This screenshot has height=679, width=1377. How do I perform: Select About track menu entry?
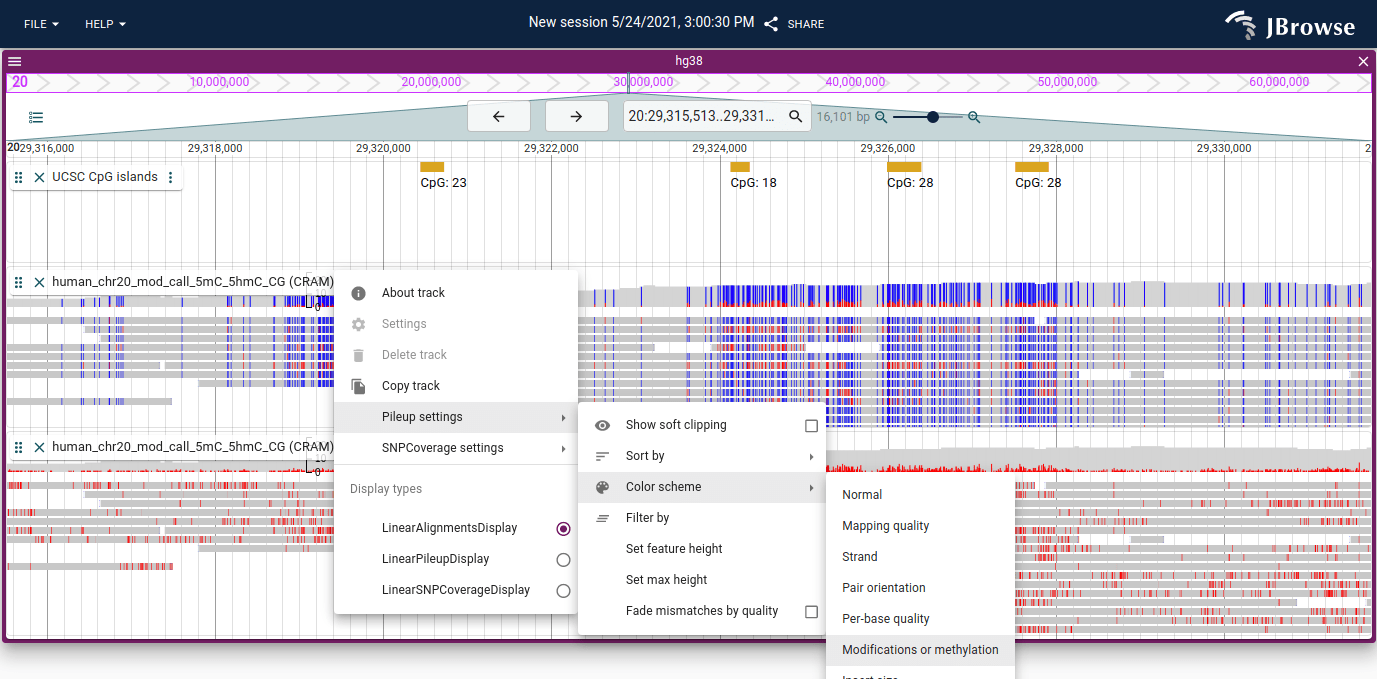point(456,293)
